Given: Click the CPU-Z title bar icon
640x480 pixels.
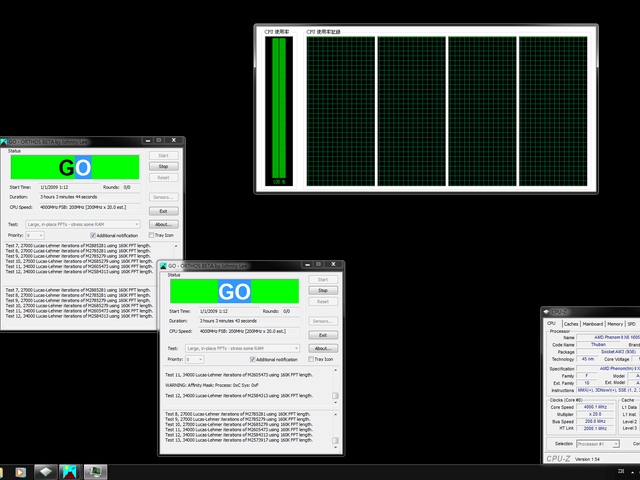Looking at the screenshot, I should pyautogui.click(x=547, y=312).
